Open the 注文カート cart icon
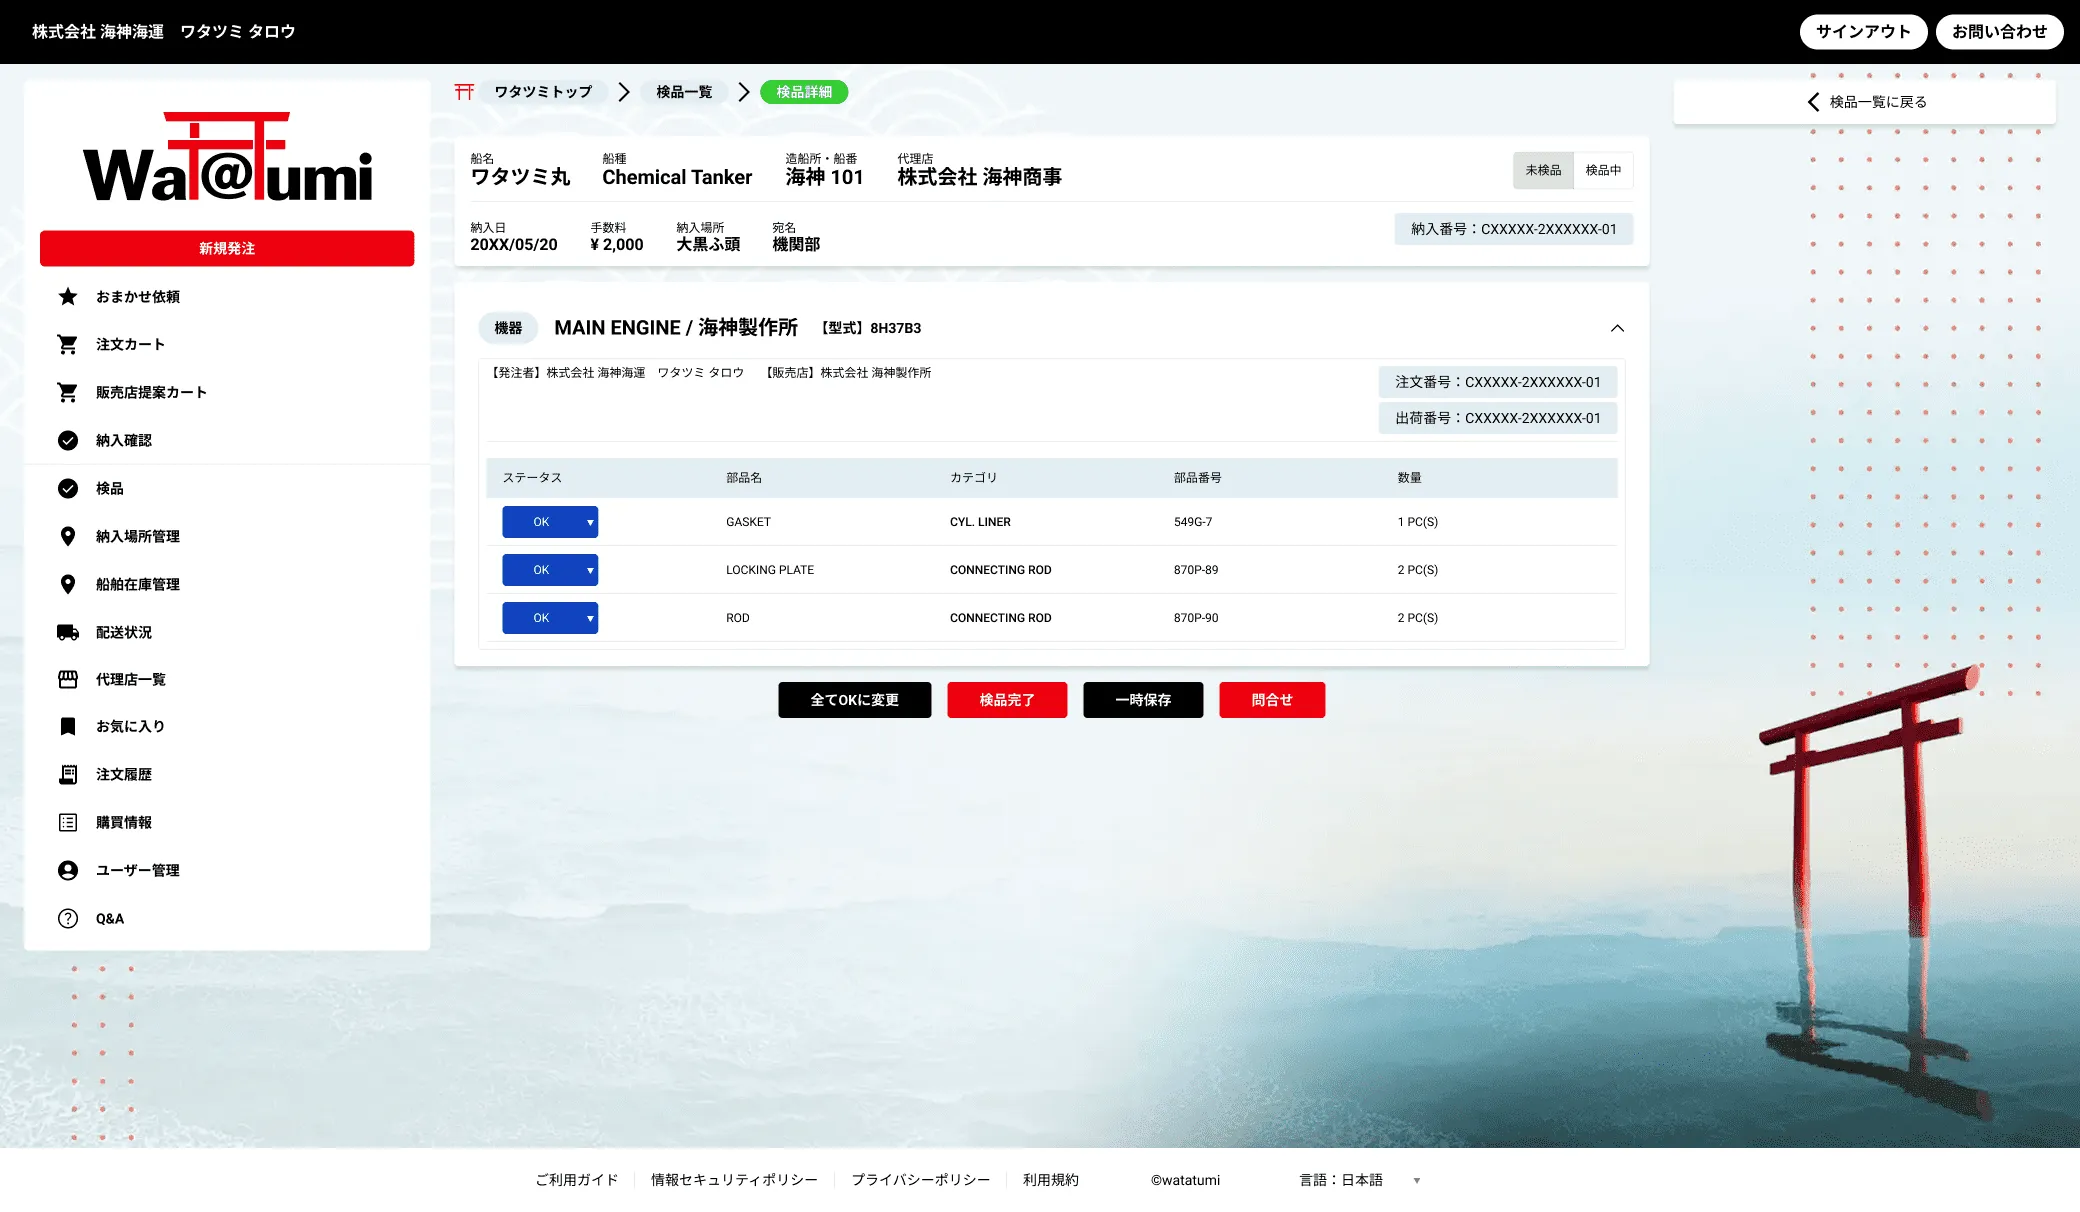 coord(68,345)
